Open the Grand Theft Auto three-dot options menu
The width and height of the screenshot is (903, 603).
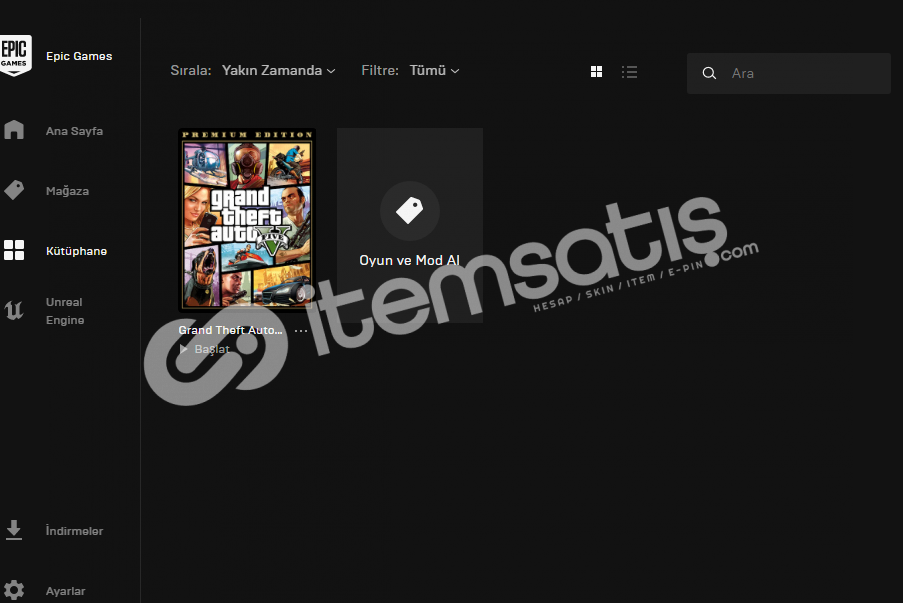pyautogui.click(x=301, y=331)
